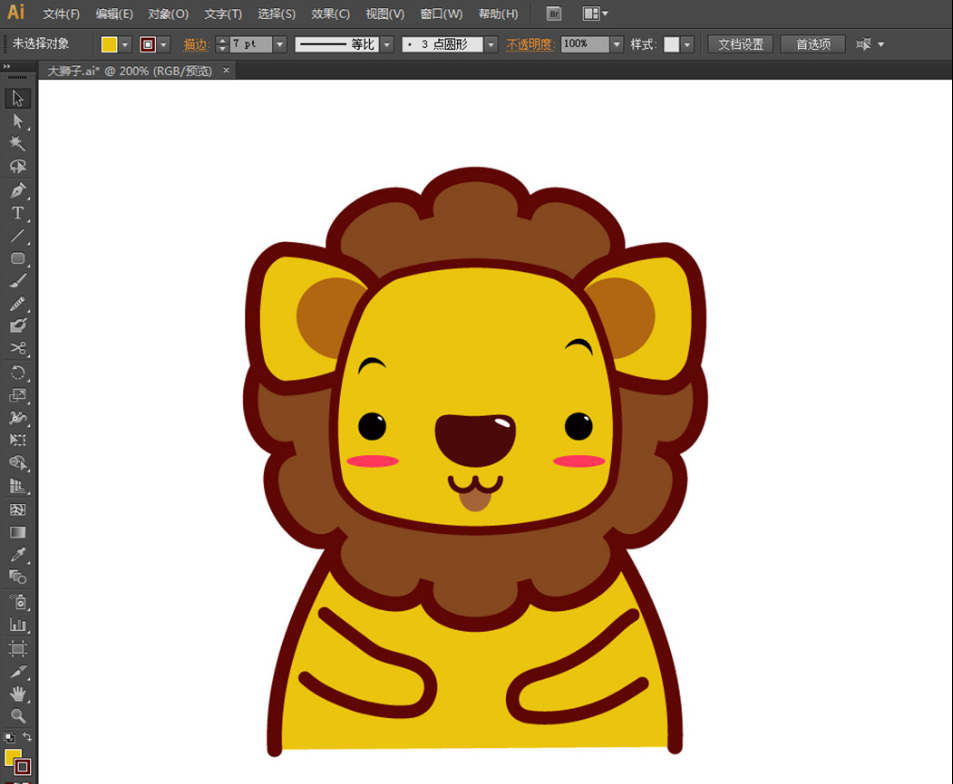Open stroke weight 7 pt dropdown
This screenshot has height=784, width=953.
pos(280,44)
